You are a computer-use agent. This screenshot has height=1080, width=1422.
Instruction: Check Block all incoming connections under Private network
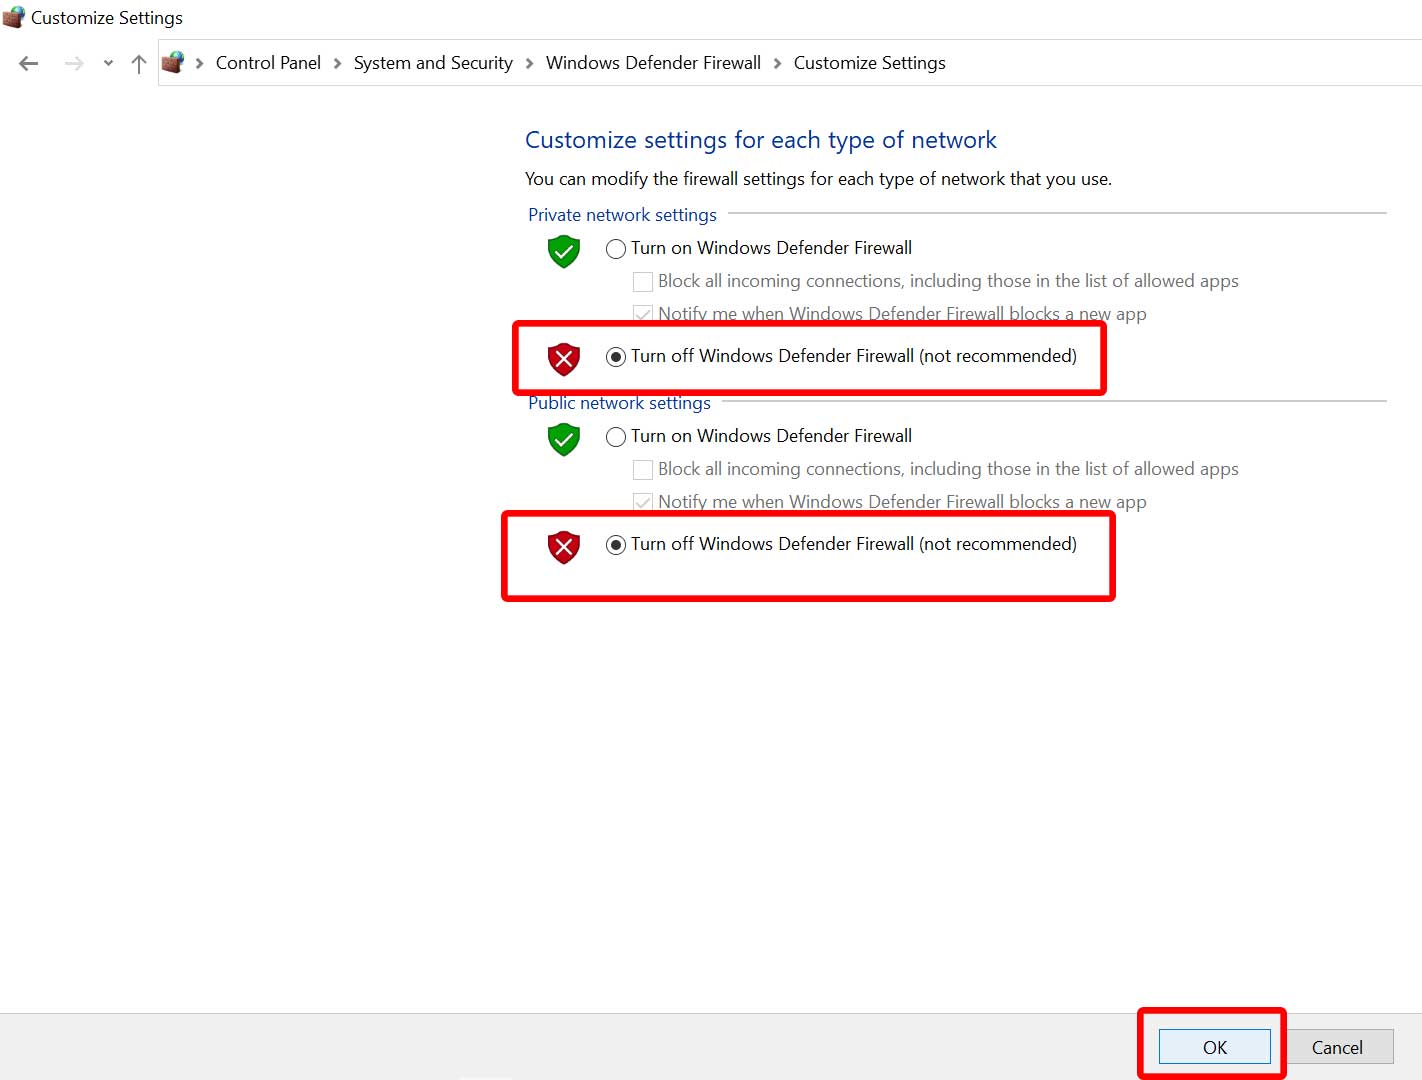pyautogui.click(x=643, y=282)
